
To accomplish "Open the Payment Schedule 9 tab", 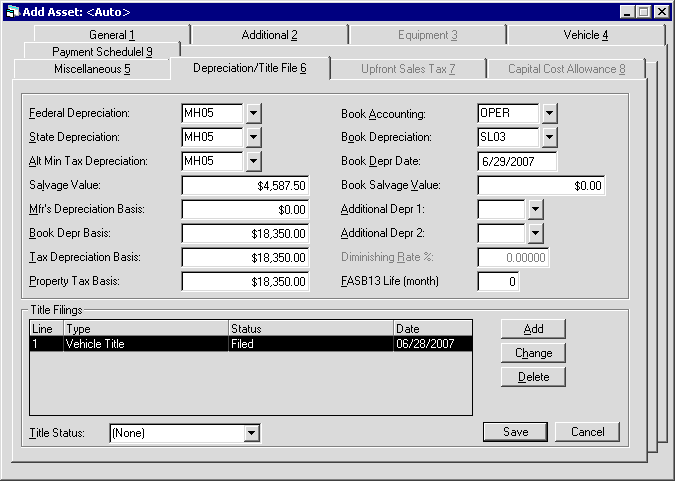I will 102,52.
